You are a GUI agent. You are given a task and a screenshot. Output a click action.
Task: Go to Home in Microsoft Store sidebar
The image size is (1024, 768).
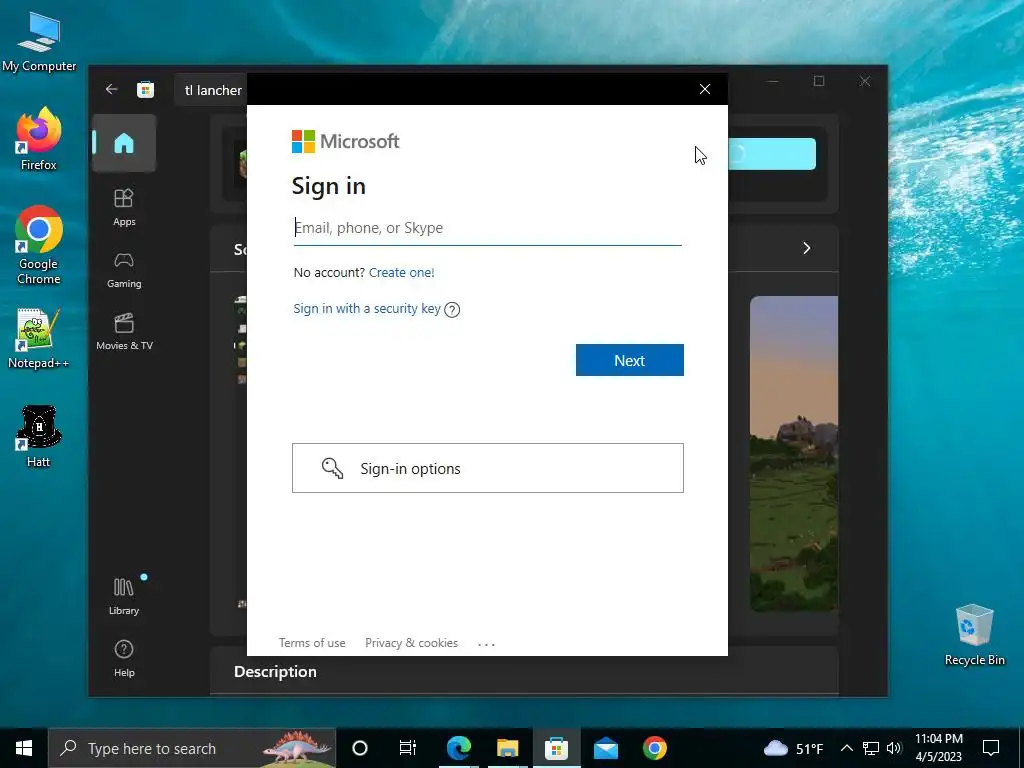pyautogui.click(x=124, y=143)
